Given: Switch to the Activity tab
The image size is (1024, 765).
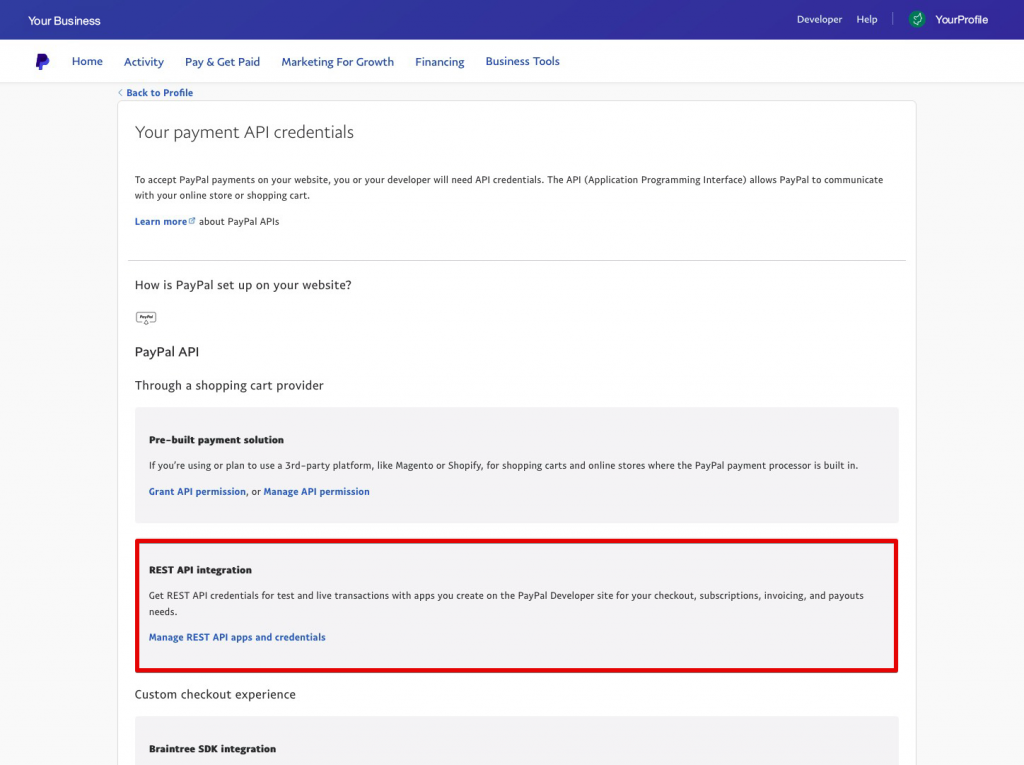Looking at the screenshot, I should [x=144, y=62].
